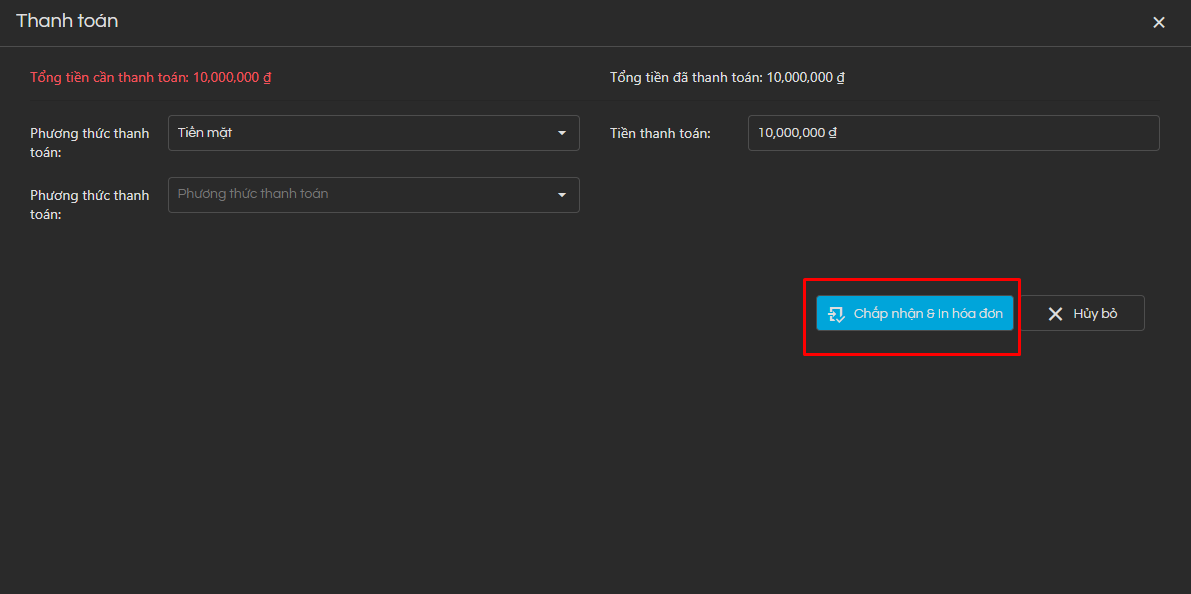Select a payment method from the second dropdown
The image size is (1191, 594).
[373, 195]
